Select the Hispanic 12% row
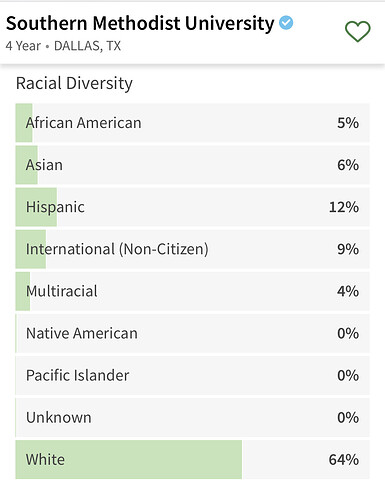The width and height of the screenshot is (385, 500). [192, 207]
